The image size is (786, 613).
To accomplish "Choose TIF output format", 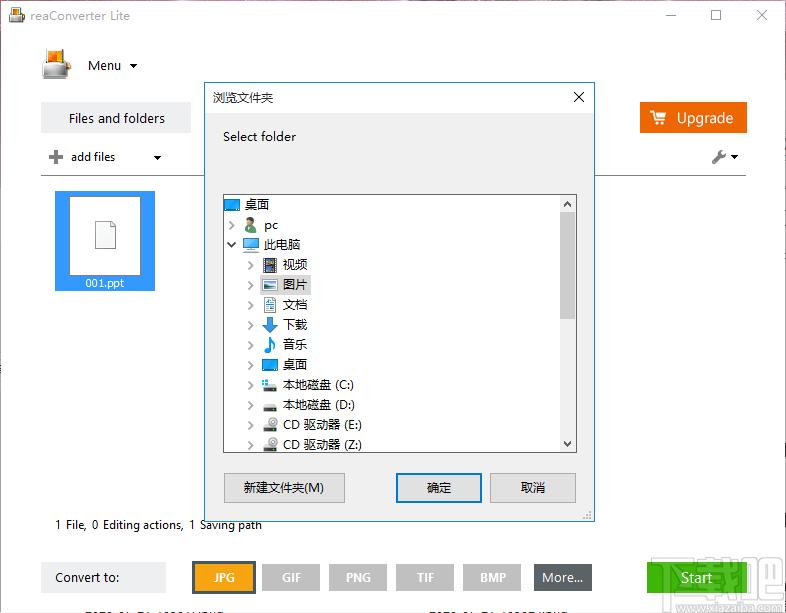I will click(x=425, y=577).
